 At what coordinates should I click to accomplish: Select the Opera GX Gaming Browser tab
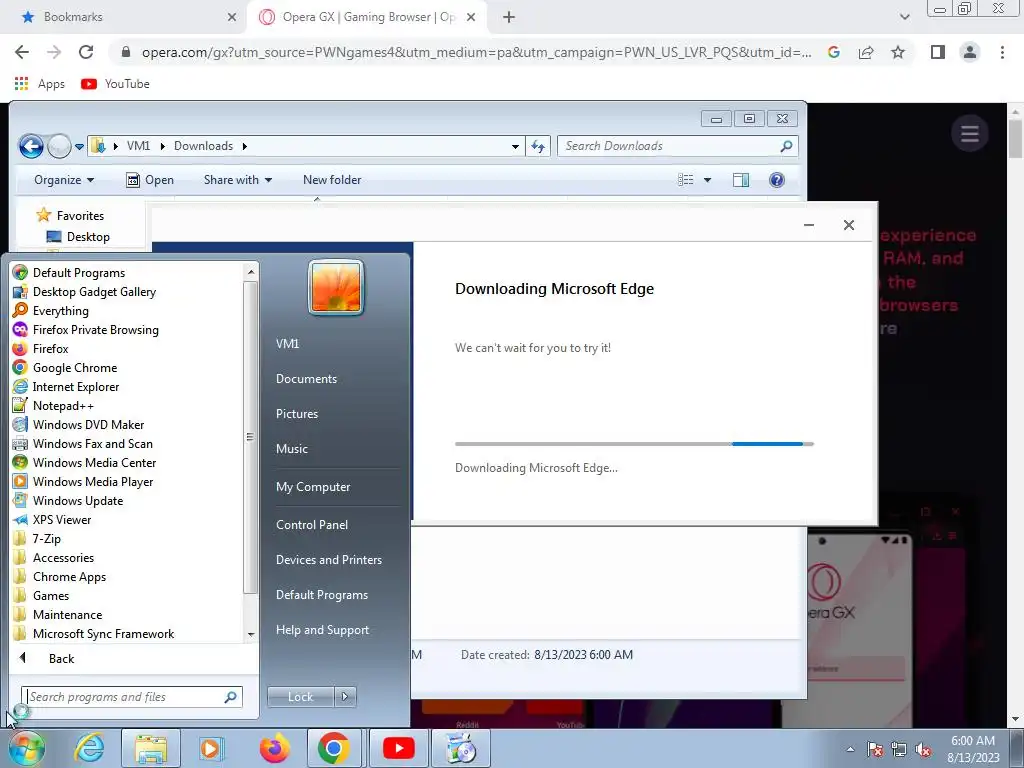(369, 17)
